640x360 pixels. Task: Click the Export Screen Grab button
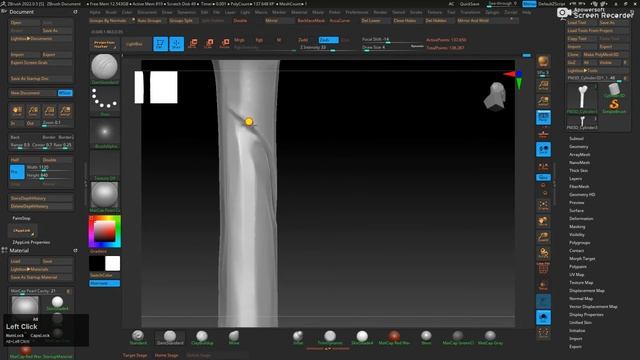coord(40,63)
